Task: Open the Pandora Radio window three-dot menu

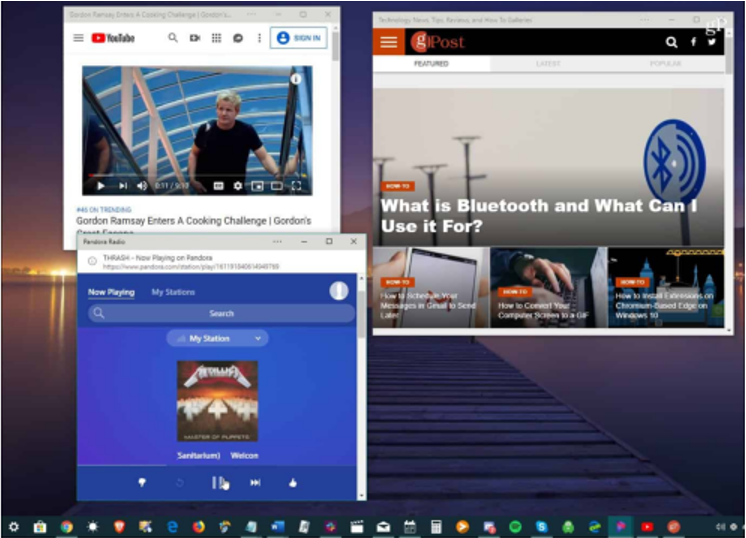Action: 277,242
